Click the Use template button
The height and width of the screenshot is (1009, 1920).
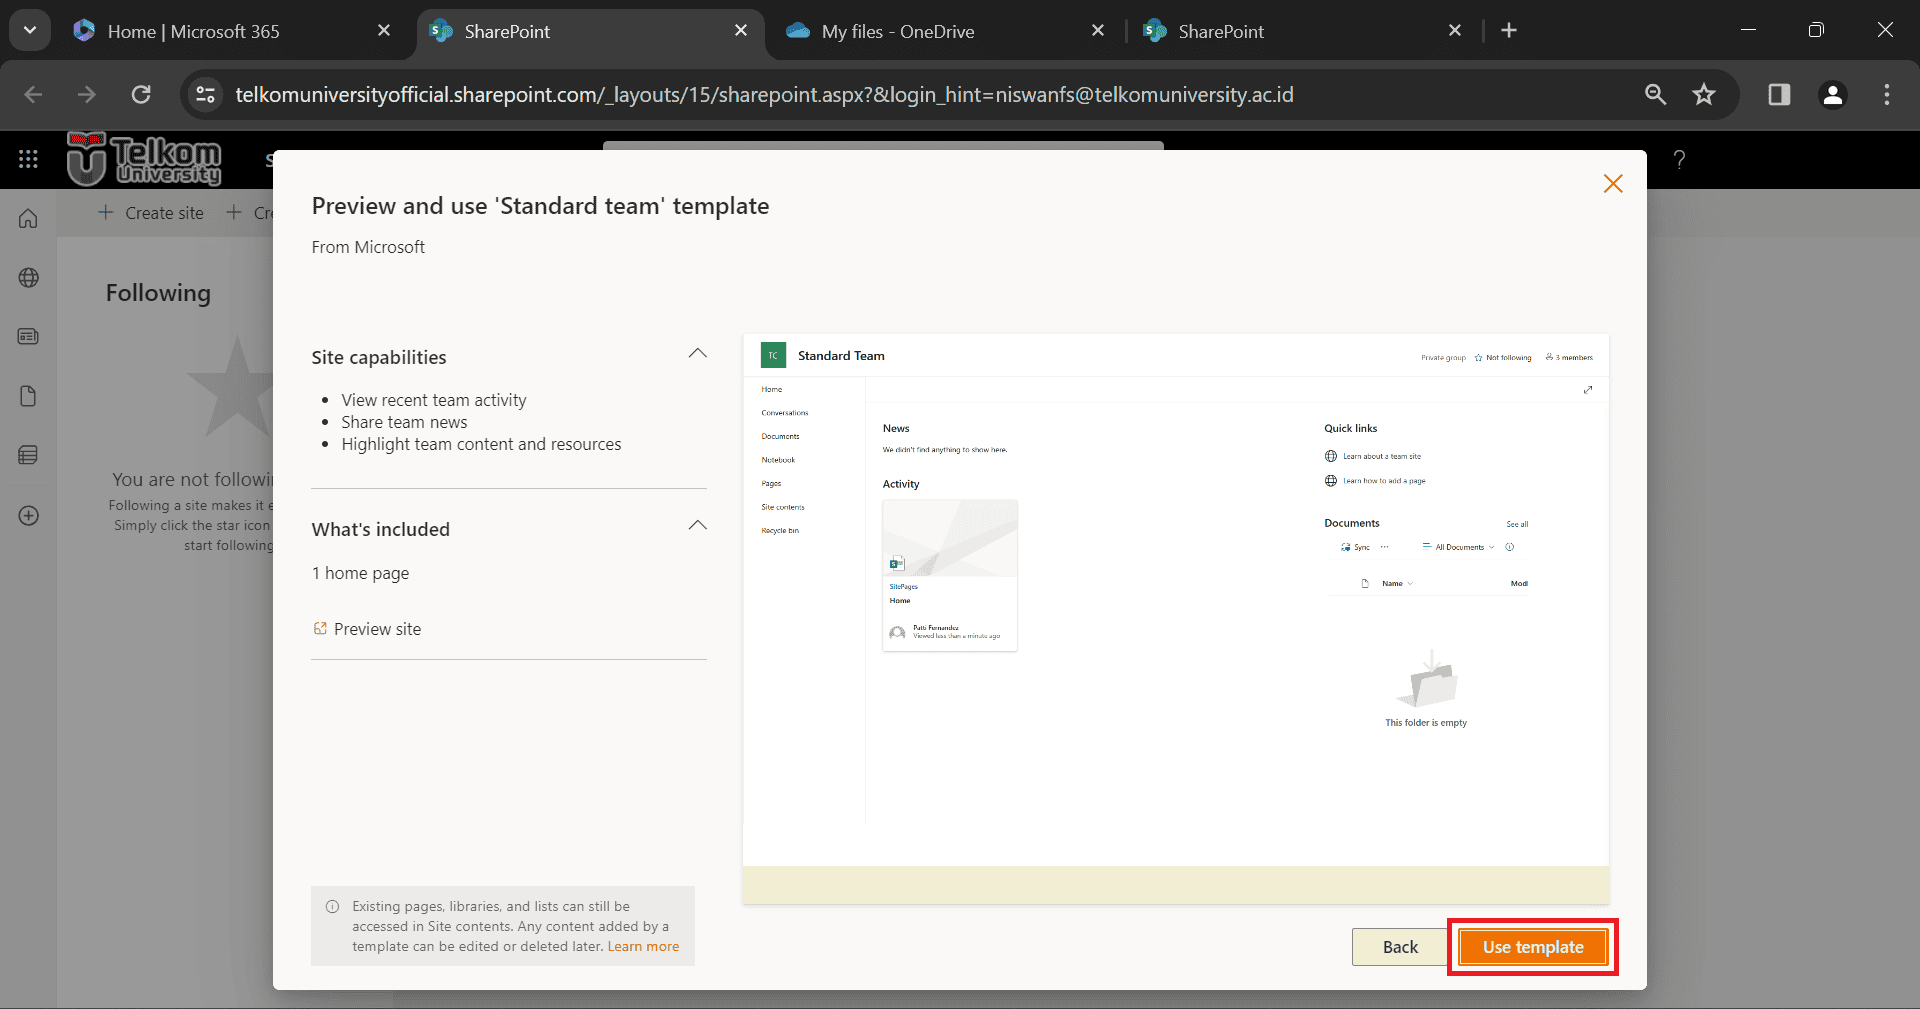pyautogui.click(x=1532, y=947)
